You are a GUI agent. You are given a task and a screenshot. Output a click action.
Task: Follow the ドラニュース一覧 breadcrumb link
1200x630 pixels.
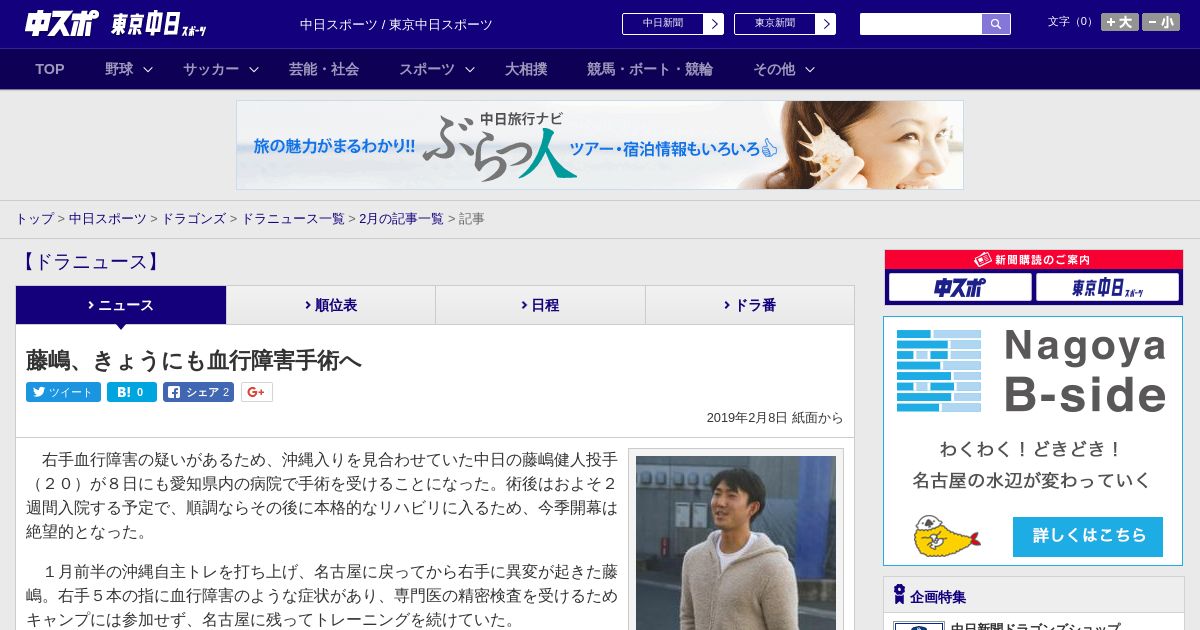pos(293,218)
